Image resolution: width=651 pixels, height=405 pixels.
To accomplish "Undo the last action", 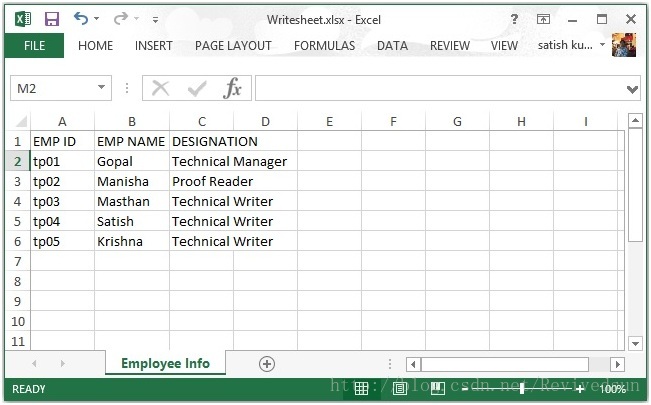I will point(81,18).
